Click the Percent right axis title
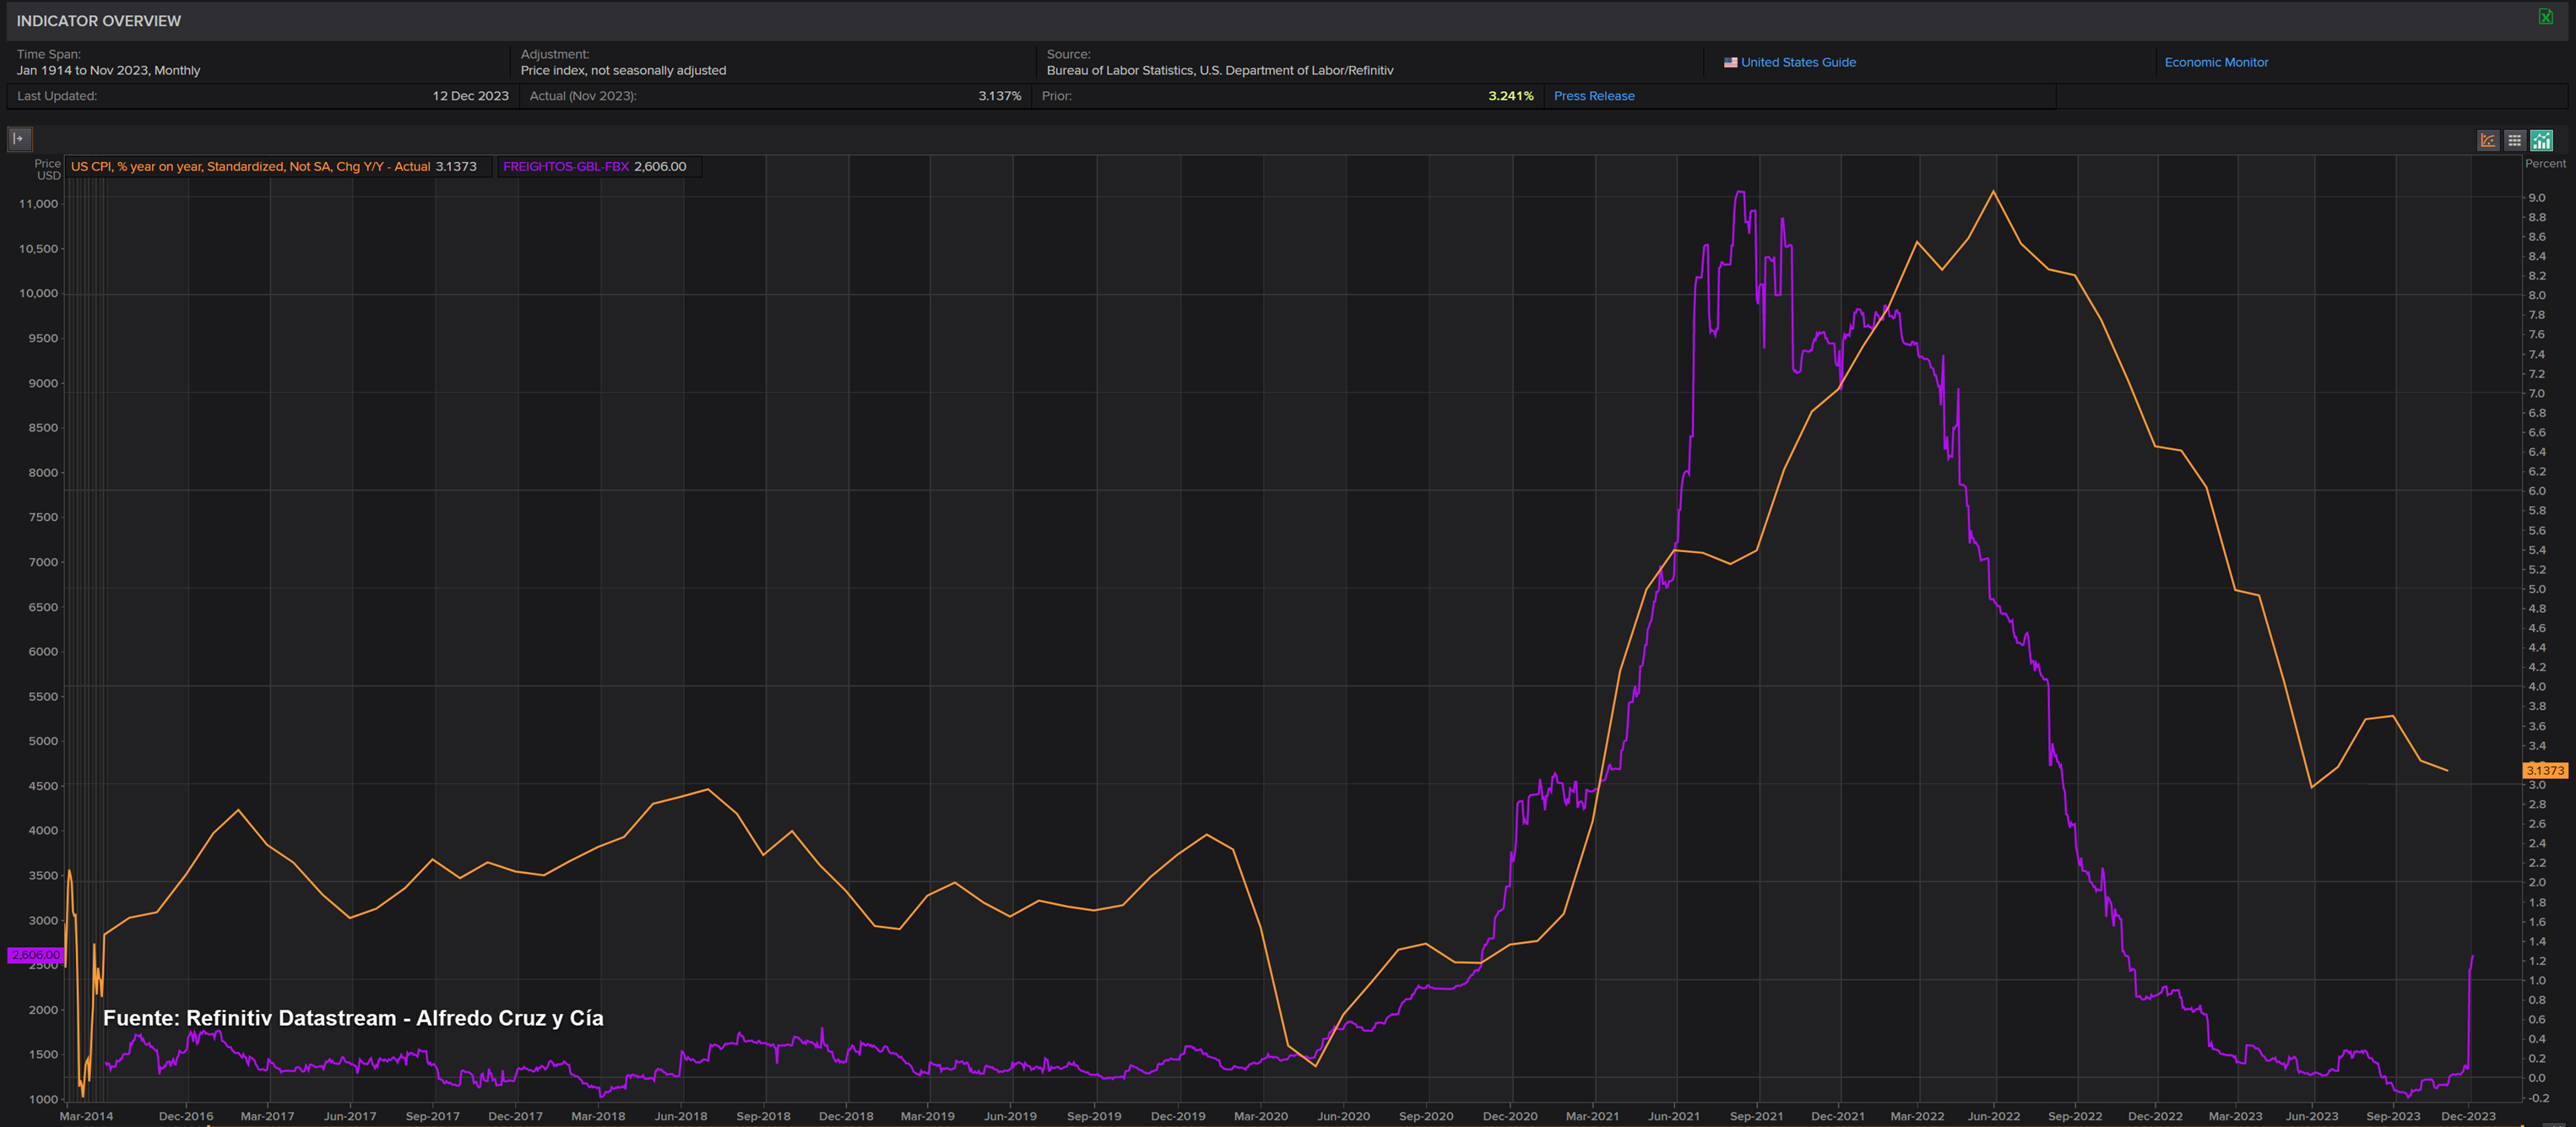2576x1127 pixels. (2545, 164)
